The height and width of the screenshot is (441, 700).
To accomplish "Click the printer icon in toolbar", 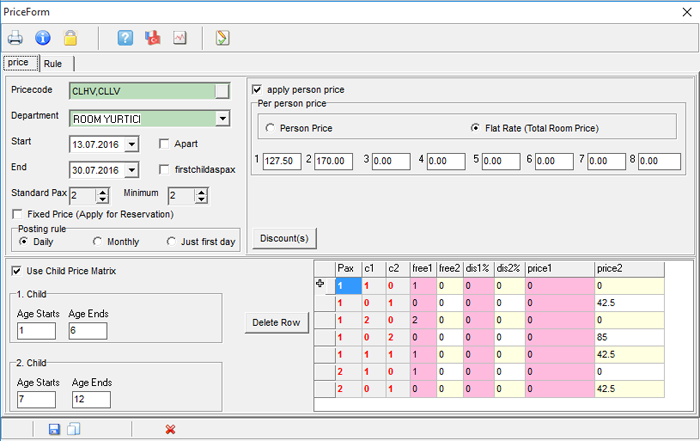I will [x=15, y=38].
